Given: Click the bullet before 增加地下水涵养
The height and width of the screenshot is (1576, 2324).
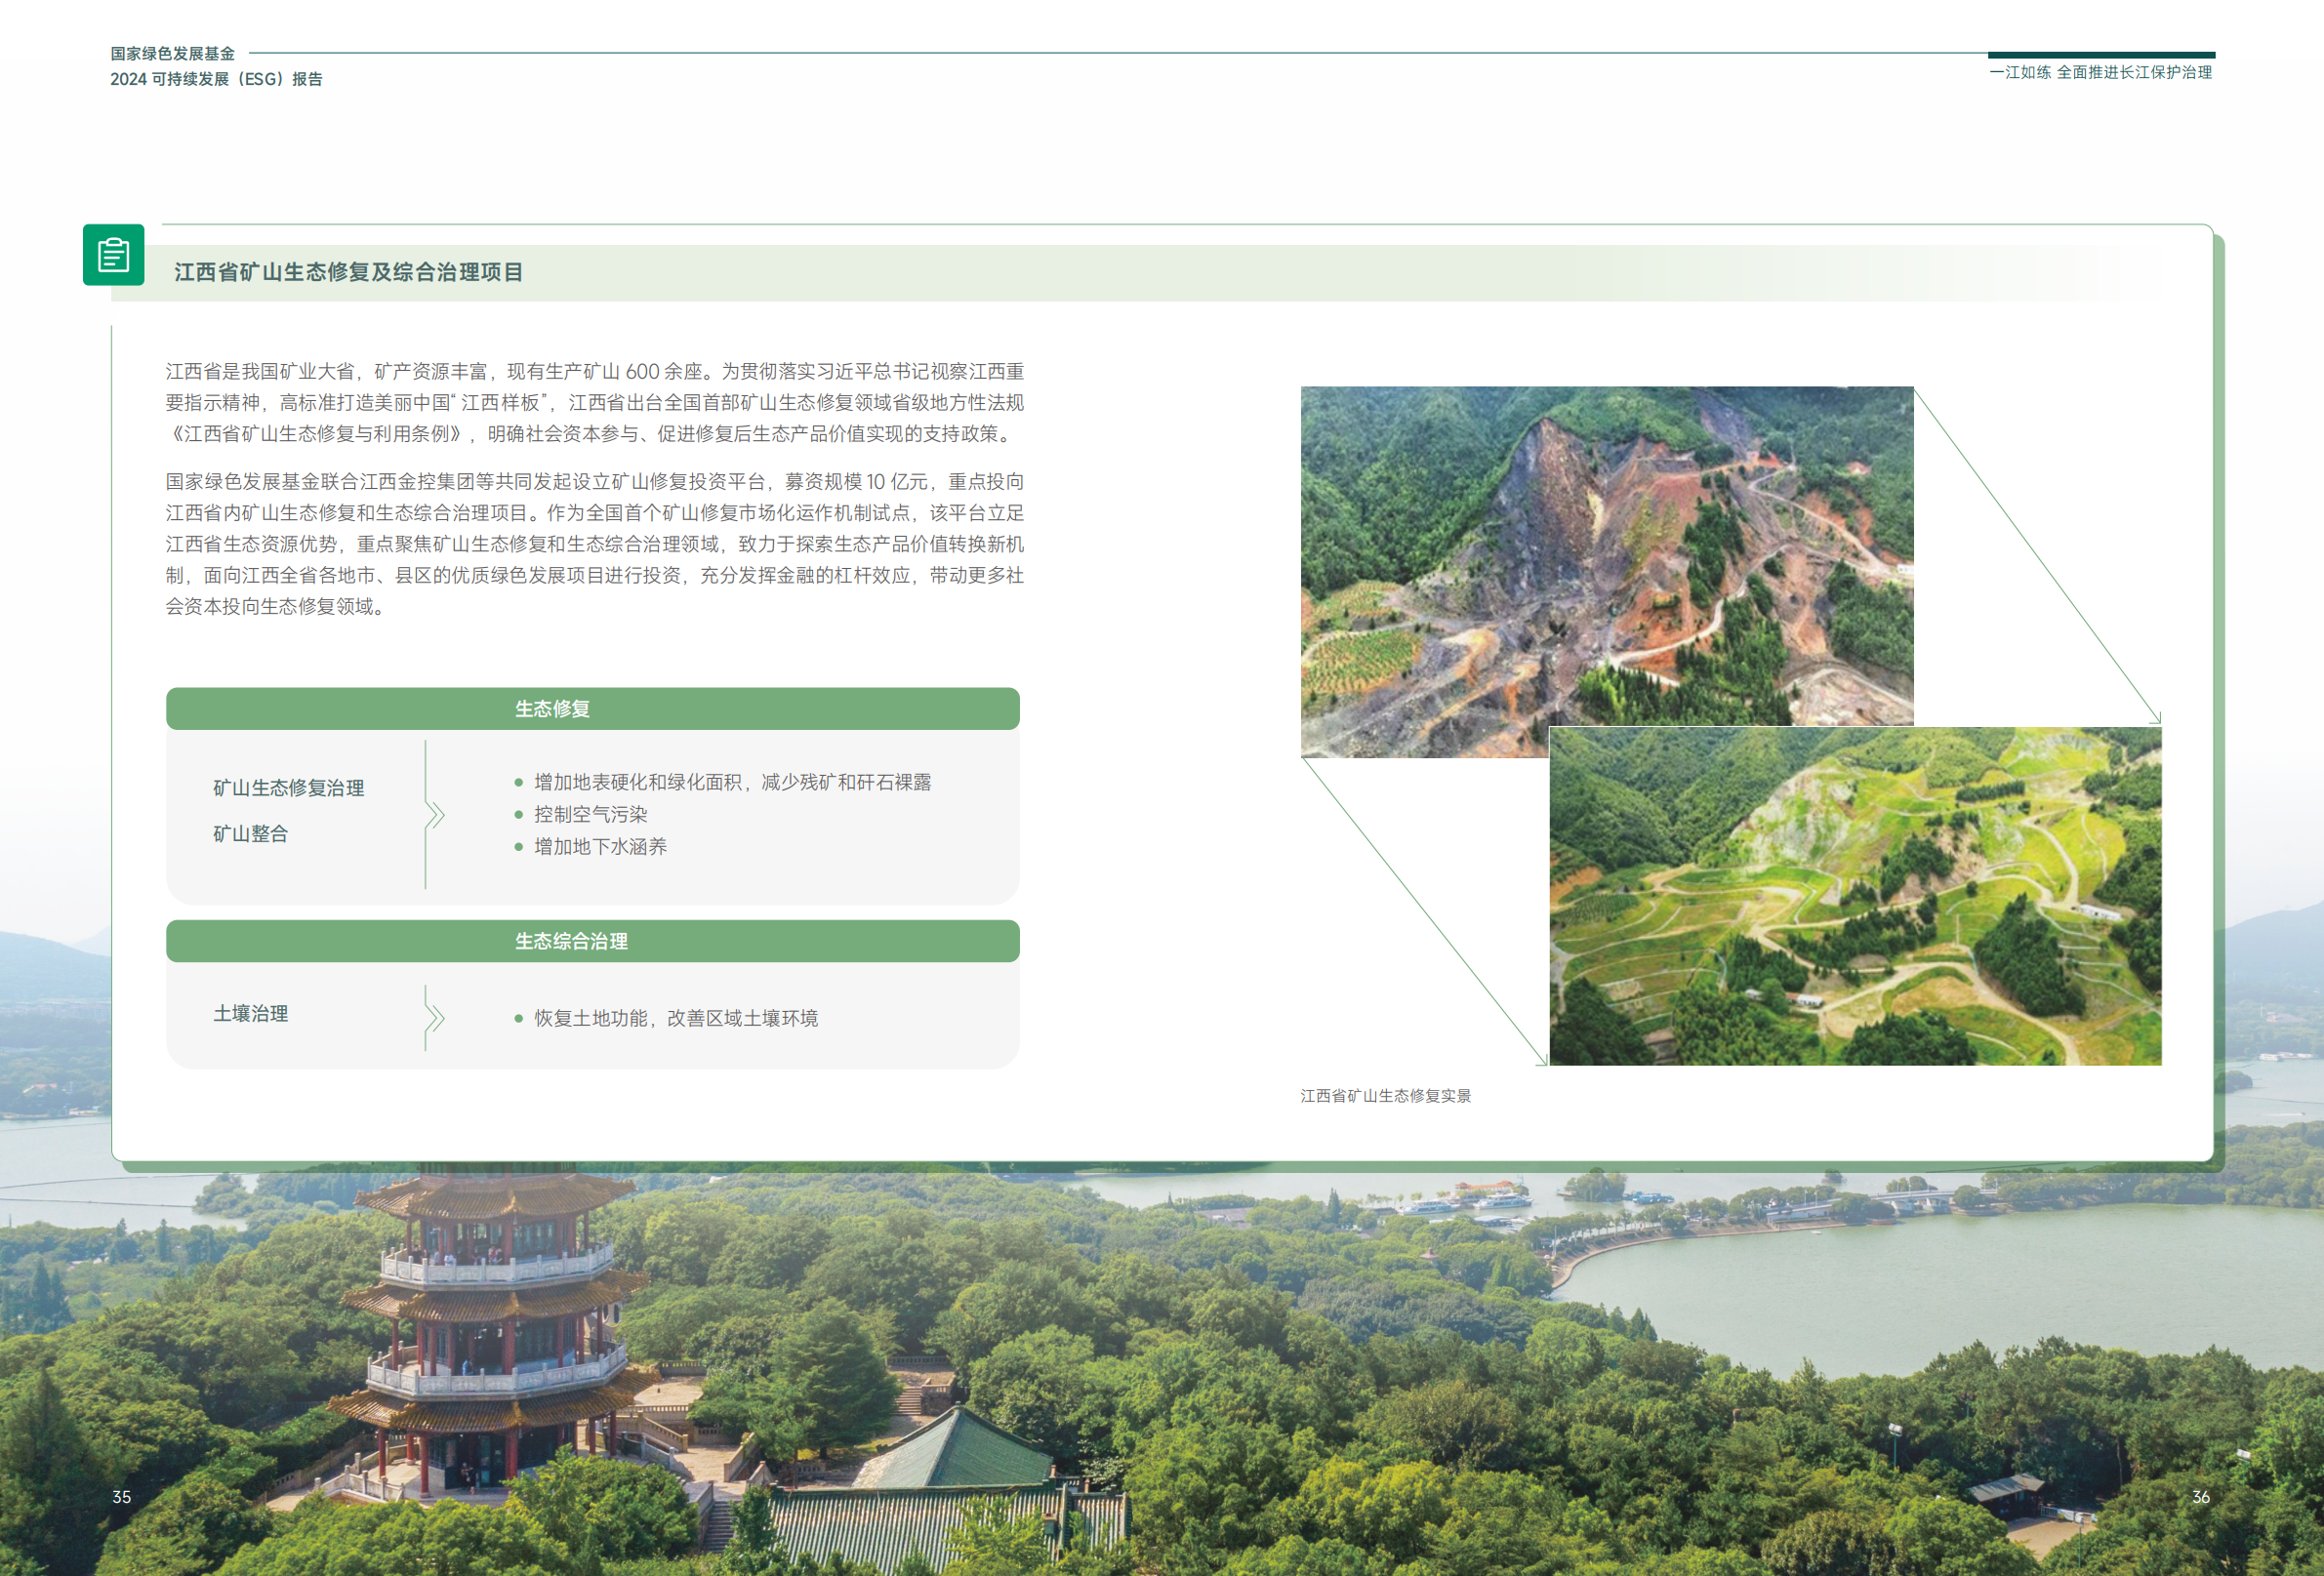Looking at the screenshot, I should click(x=518, y=847).
